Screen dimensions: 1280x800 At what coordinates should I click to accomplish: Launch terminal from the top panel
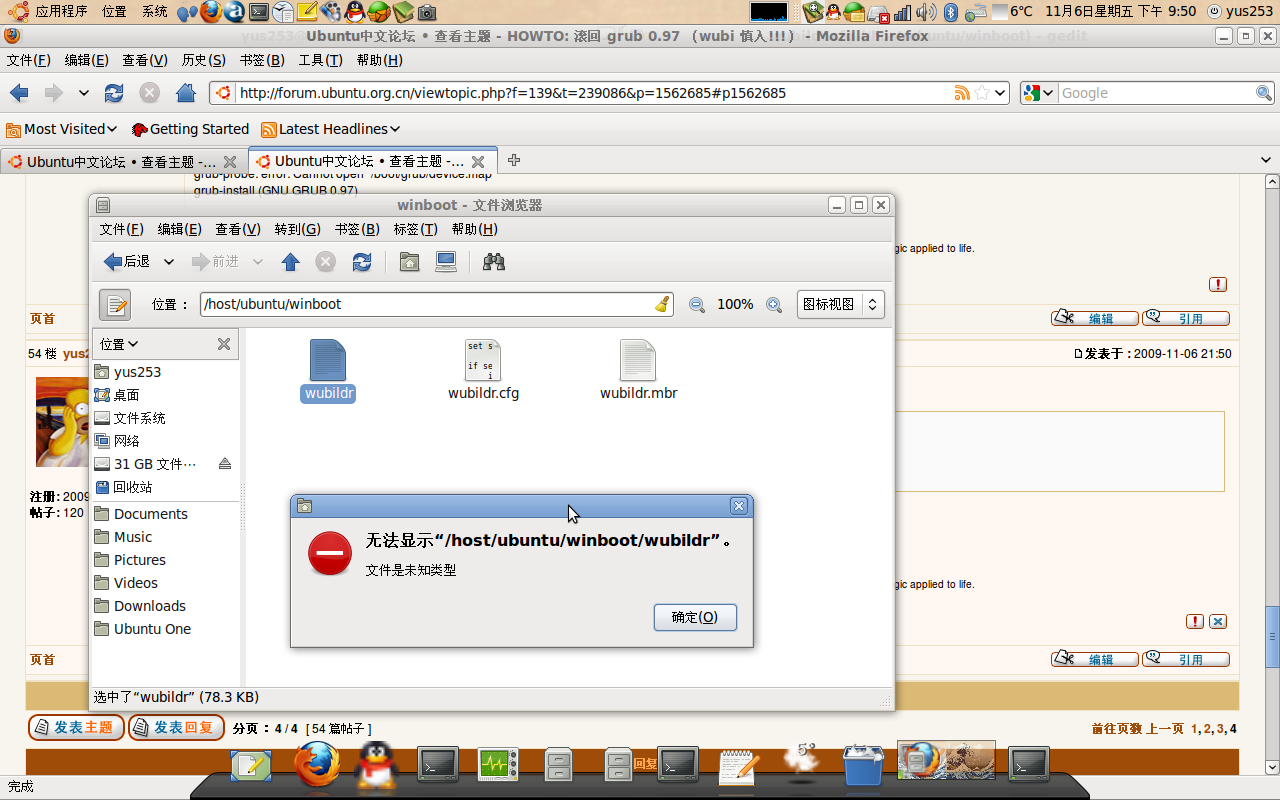click(258, 12)
